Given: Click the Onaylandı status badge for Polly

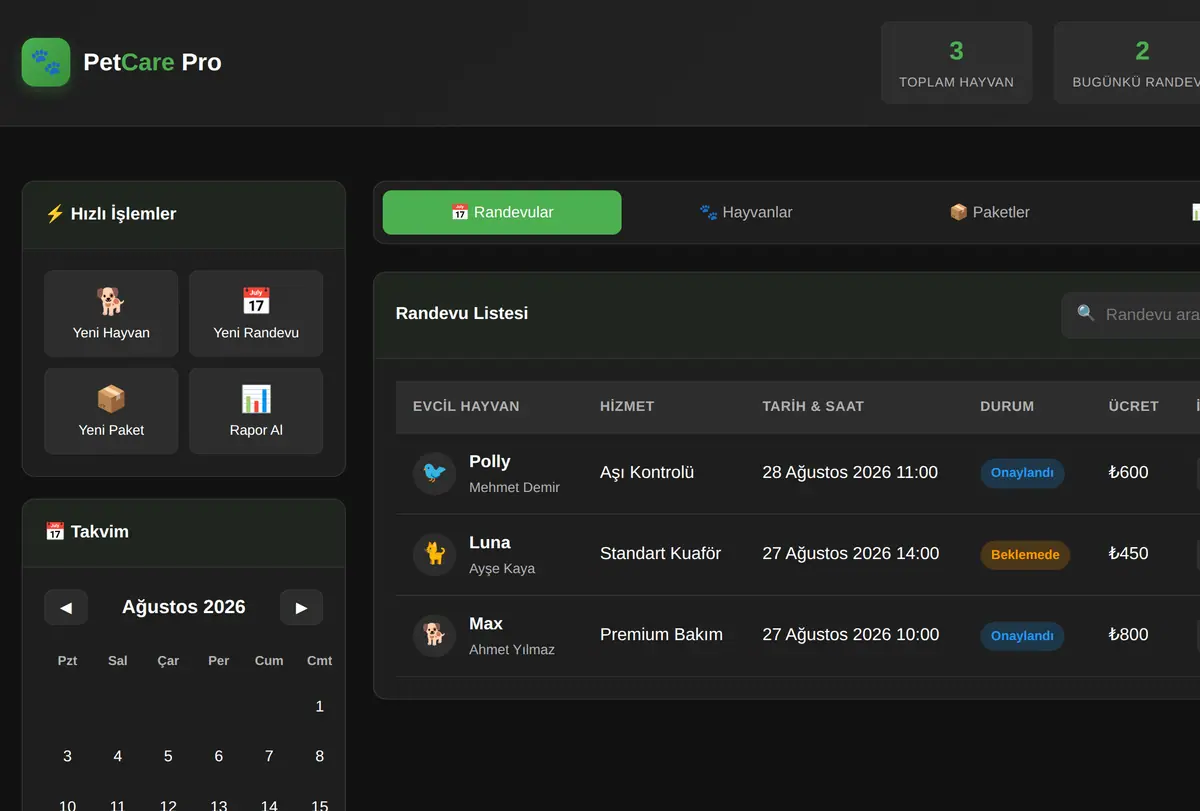Looking at the screenshot, I should coord(1022,473).
